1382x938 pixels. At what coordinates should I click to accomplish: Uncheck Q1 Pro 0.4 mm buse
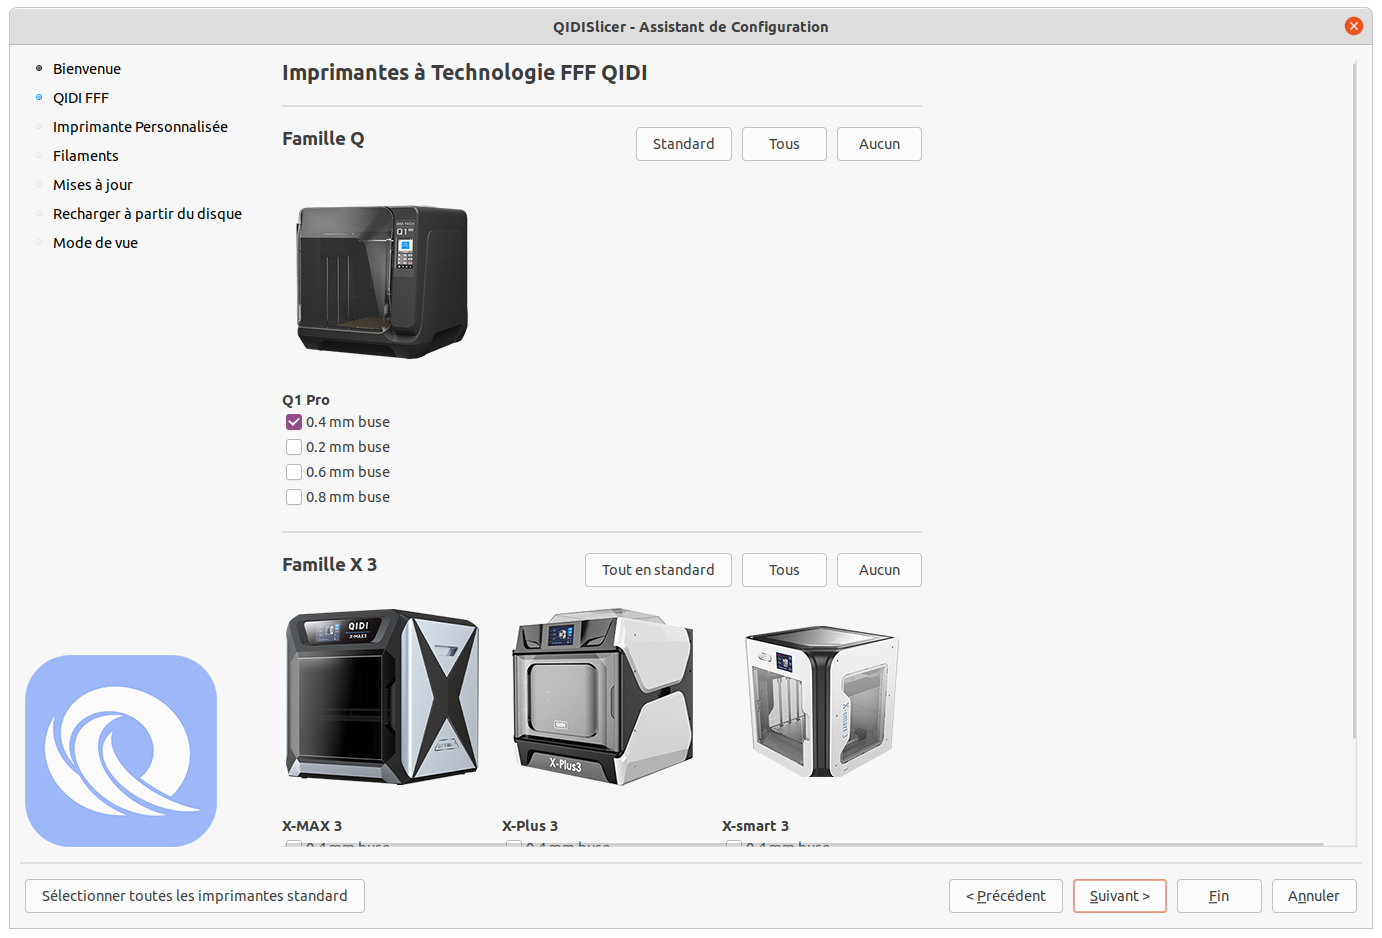point(294,422)
